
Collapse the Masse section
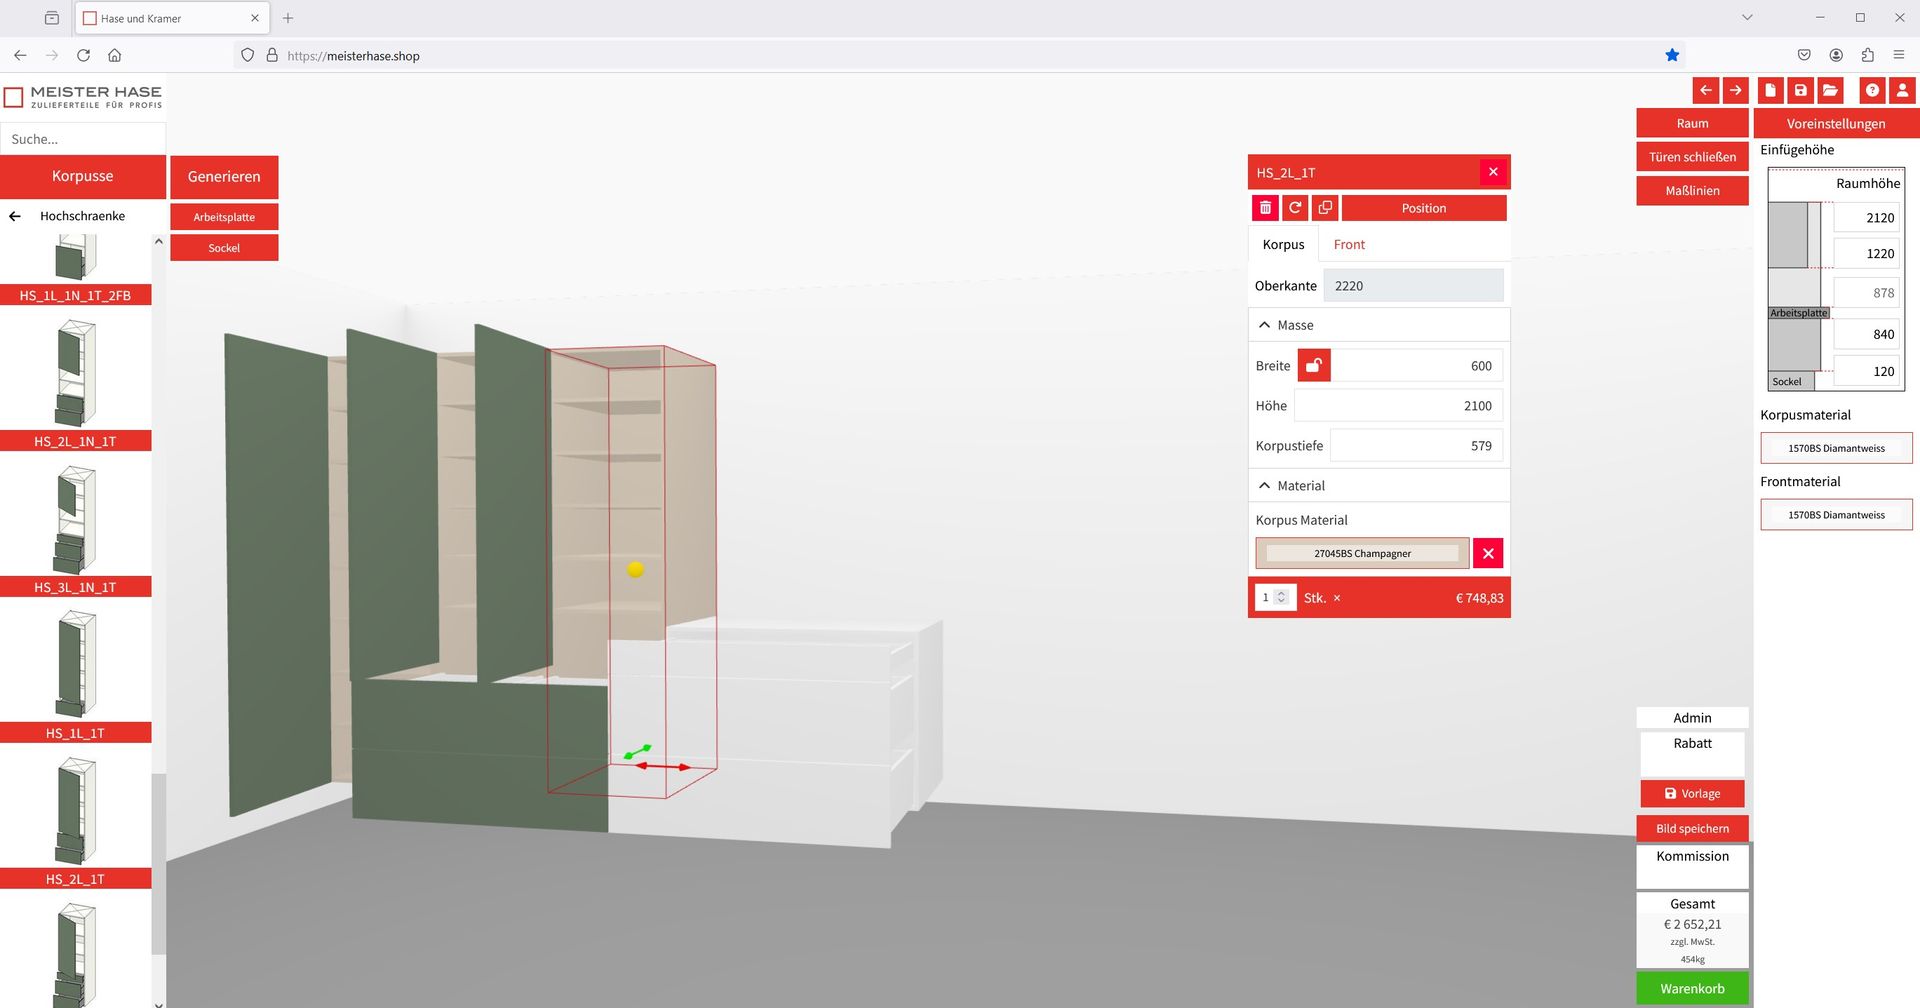tap(1379, 325)
